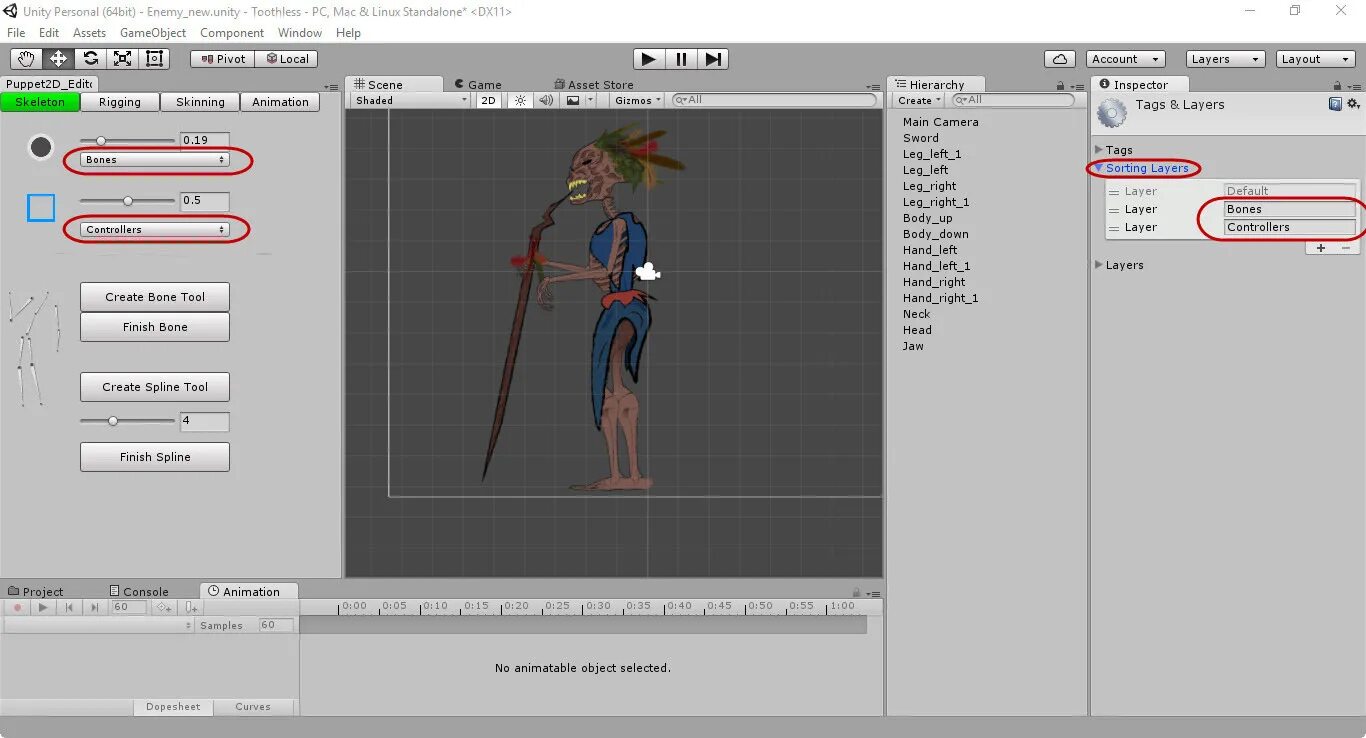The image size is (1366, 738).
Task: Click the Finish Spline button
Action: [x=155, y=457]
